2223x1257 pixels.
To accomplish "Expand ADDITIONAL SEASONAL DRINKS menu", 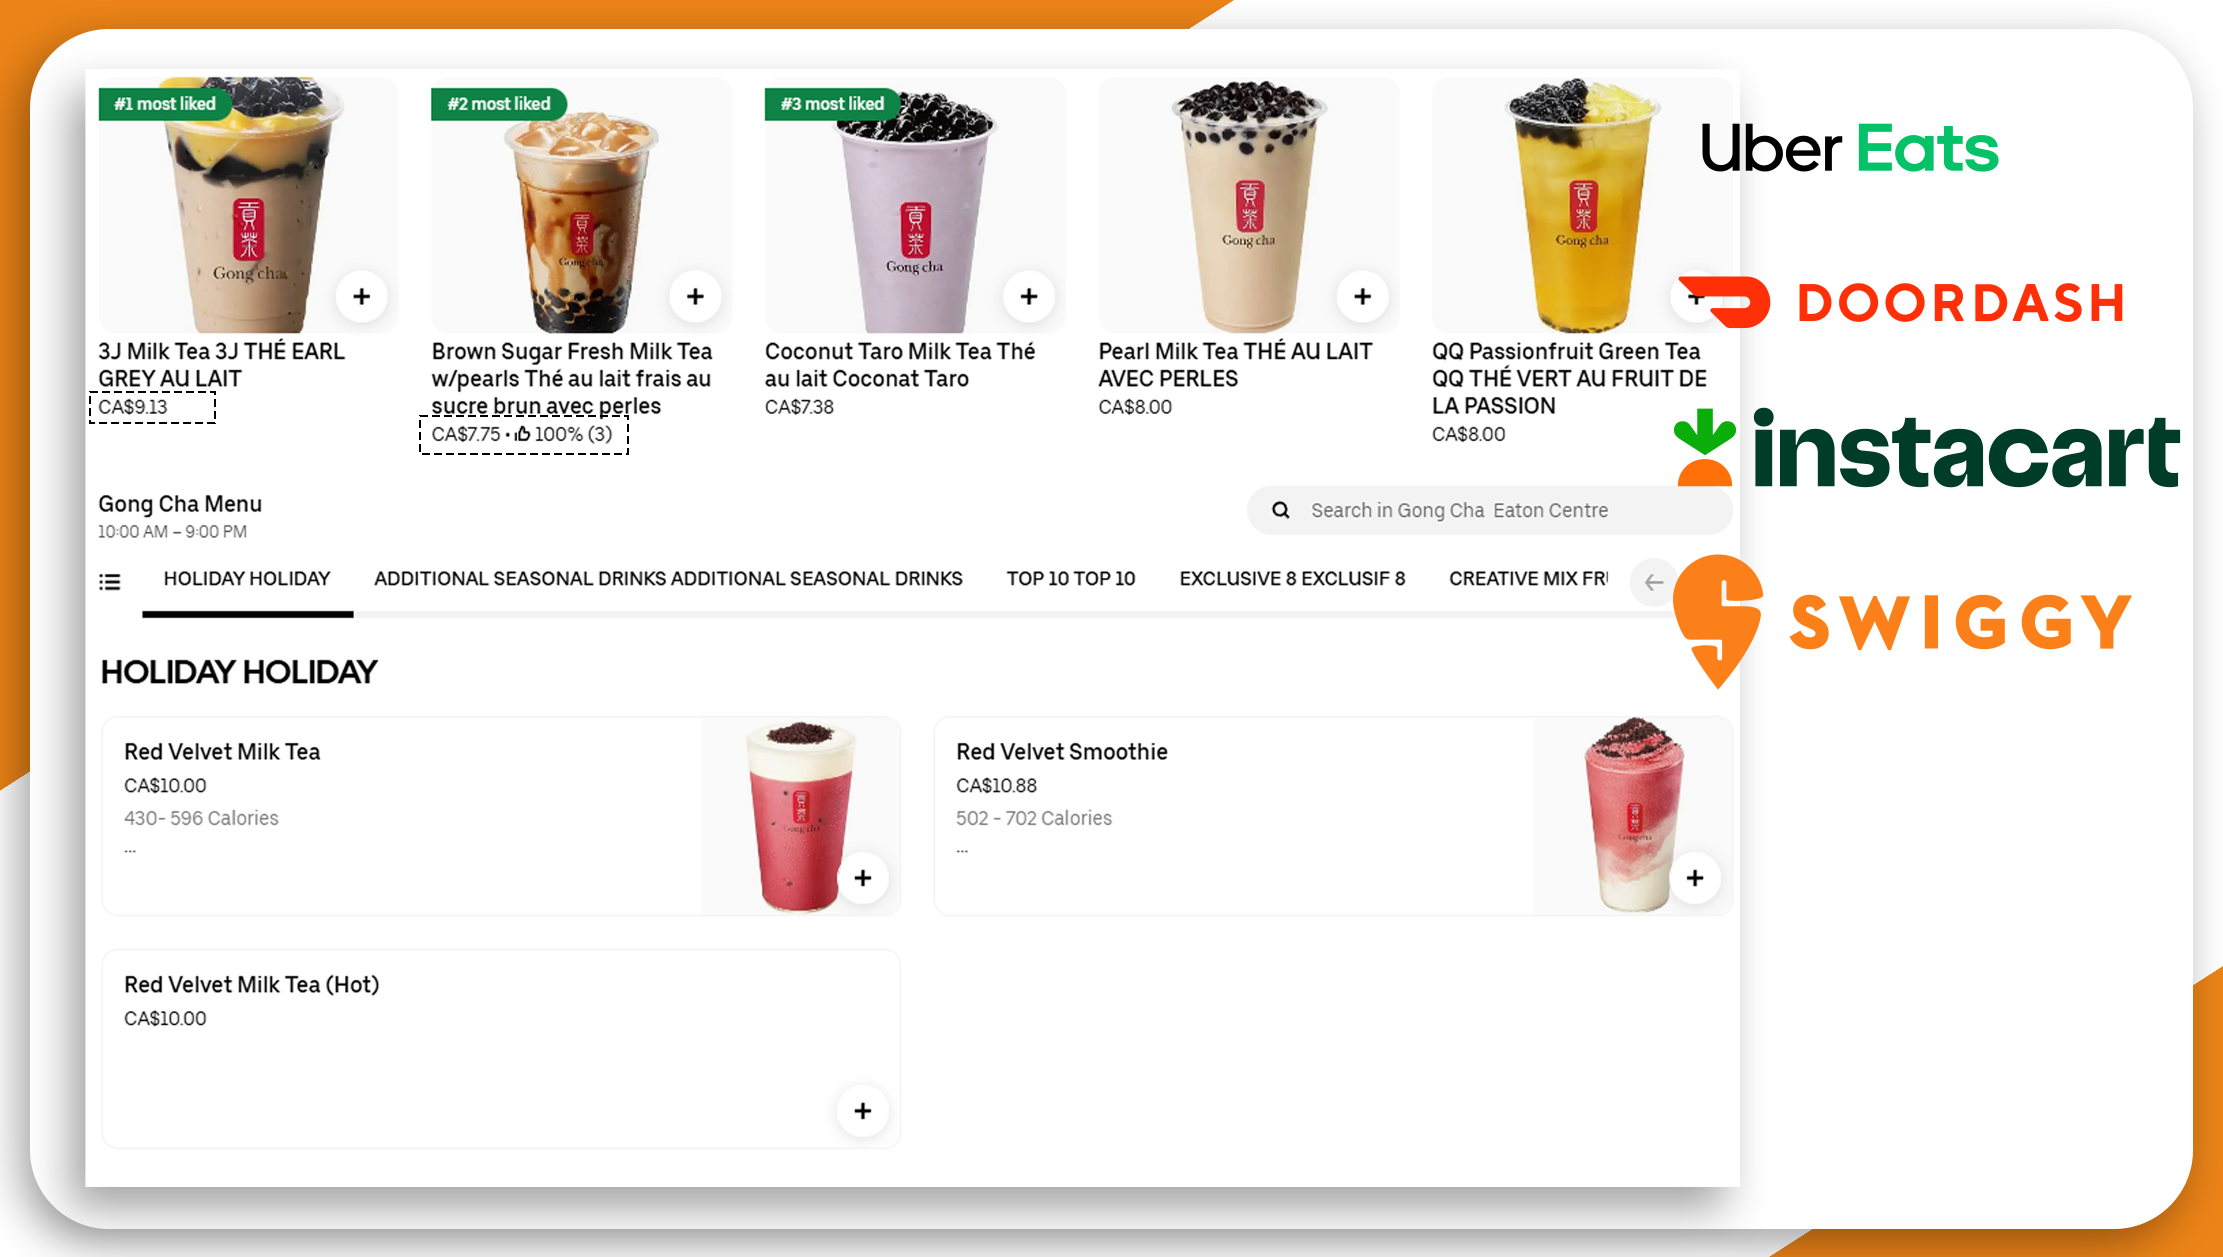I will 669,580.
